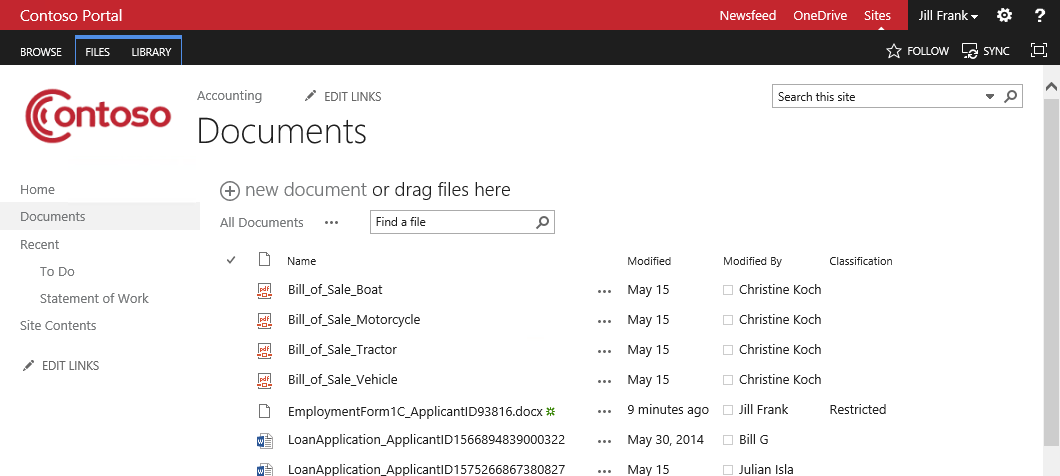
Task: Open ellipsis menu for EmploymentForm1C document
Action: click(604, 411)
